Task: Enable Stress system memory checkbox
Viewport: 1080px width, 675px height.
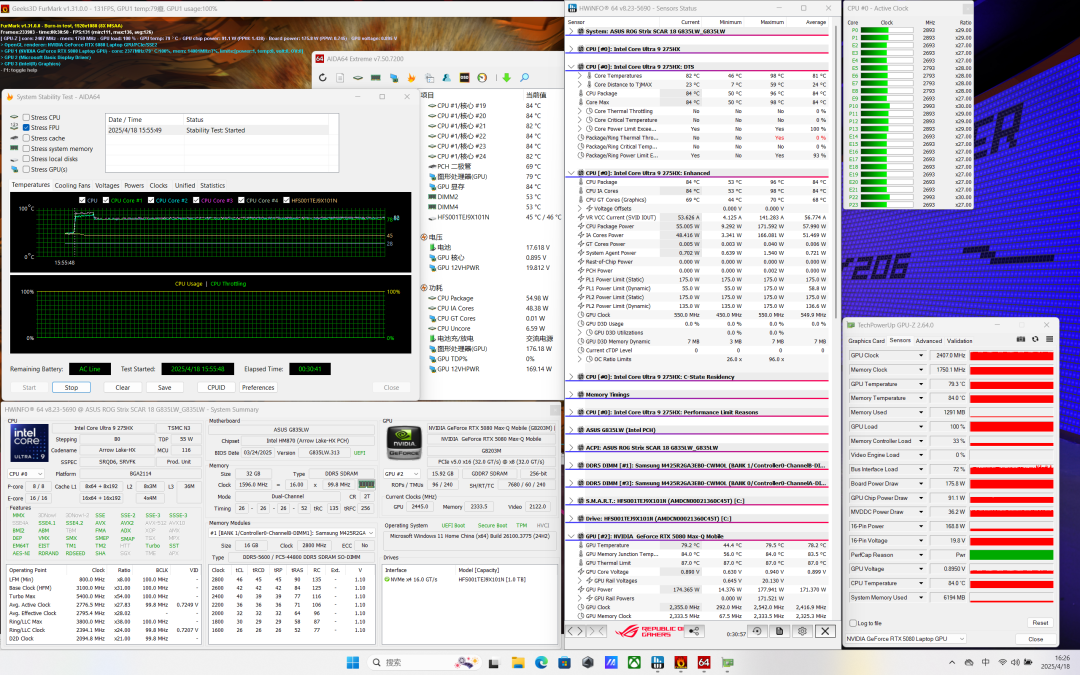Action: click(x=26, y=149)
